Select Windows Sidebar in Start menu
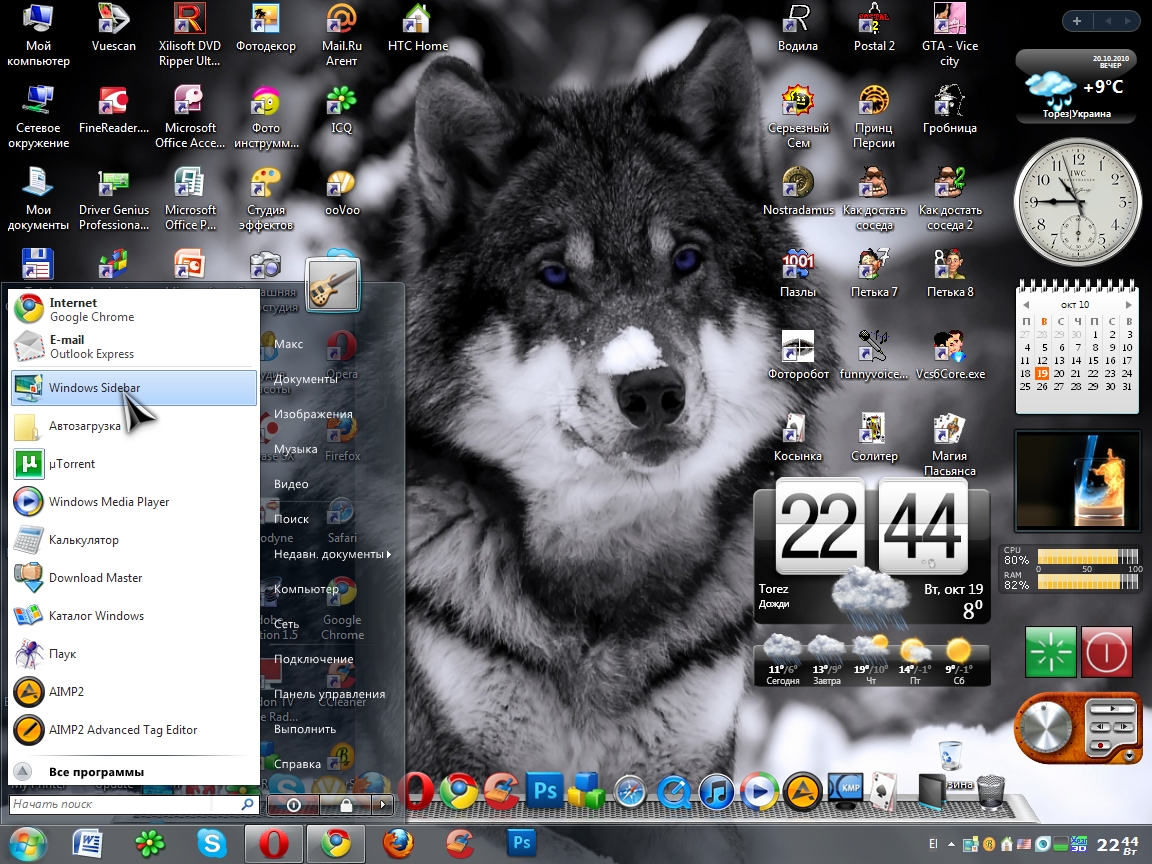This screenshot has width=1152, height=864. point(133,388)
